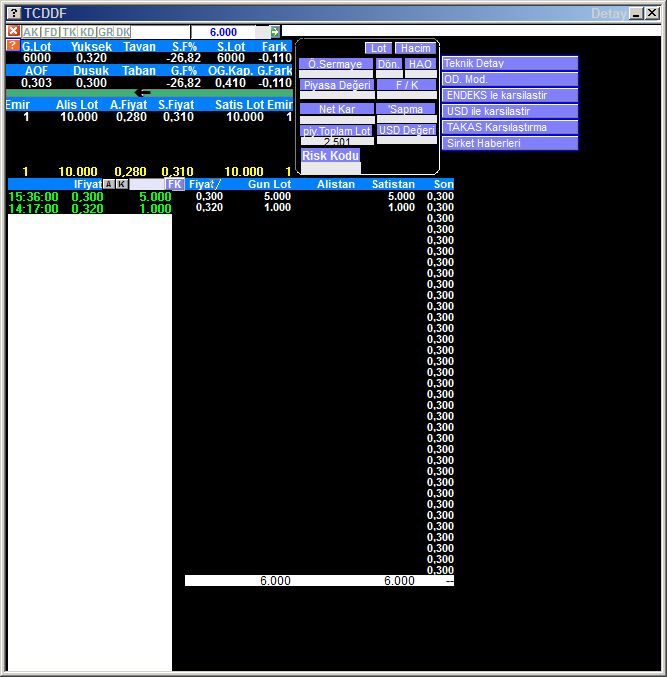Click ENDEKS le karsilastir
Screen dimensions: 667x677
click(510, 95)
